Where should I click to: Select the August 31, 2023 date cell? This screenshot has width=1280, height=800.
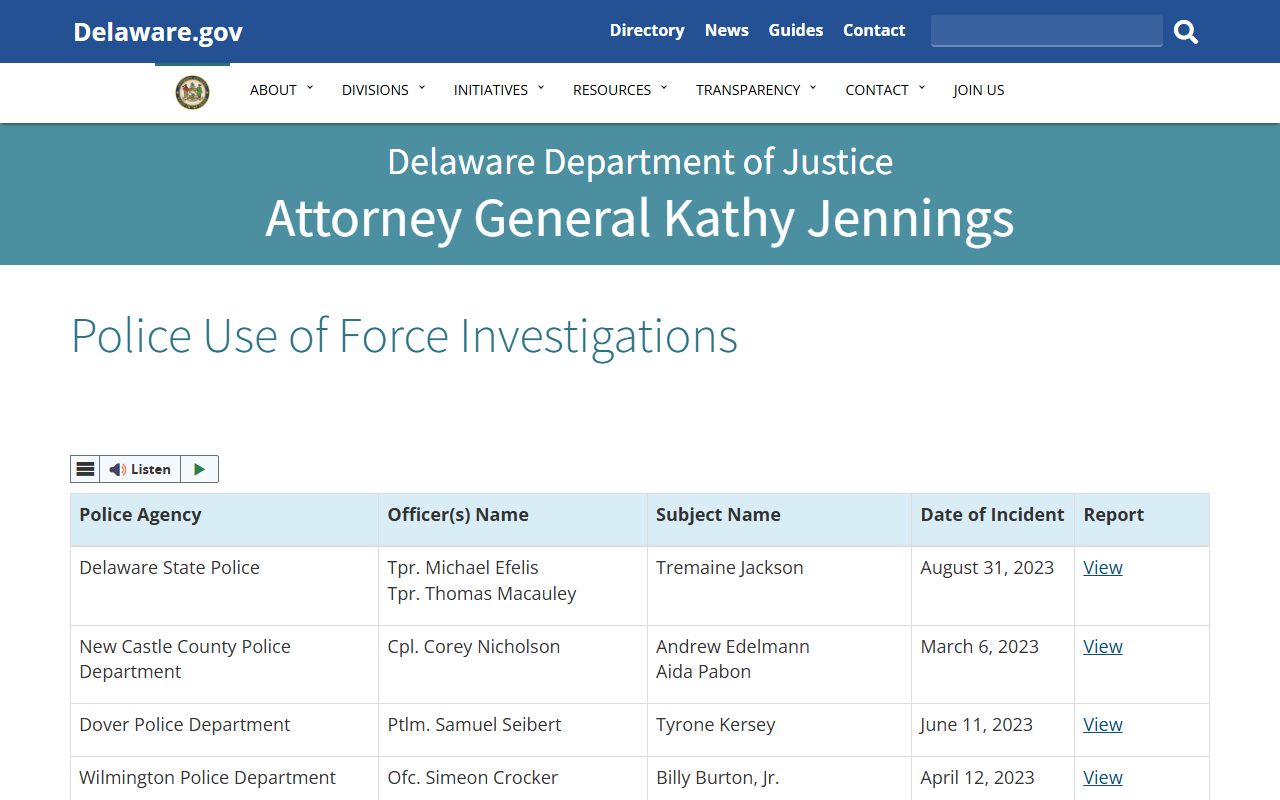pos(993,586)
